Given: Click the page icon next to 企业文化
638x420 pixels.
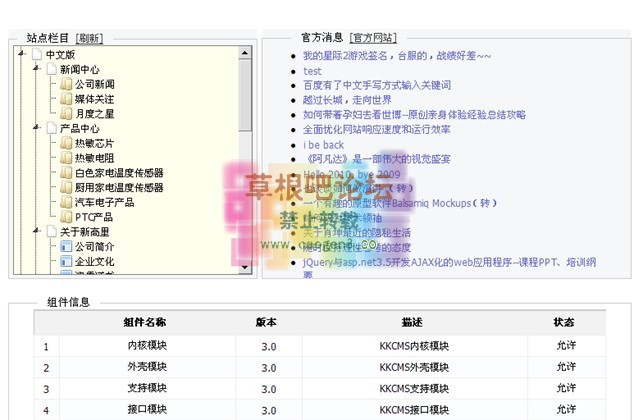Looking at the screenshot, I should coord(66,260).
